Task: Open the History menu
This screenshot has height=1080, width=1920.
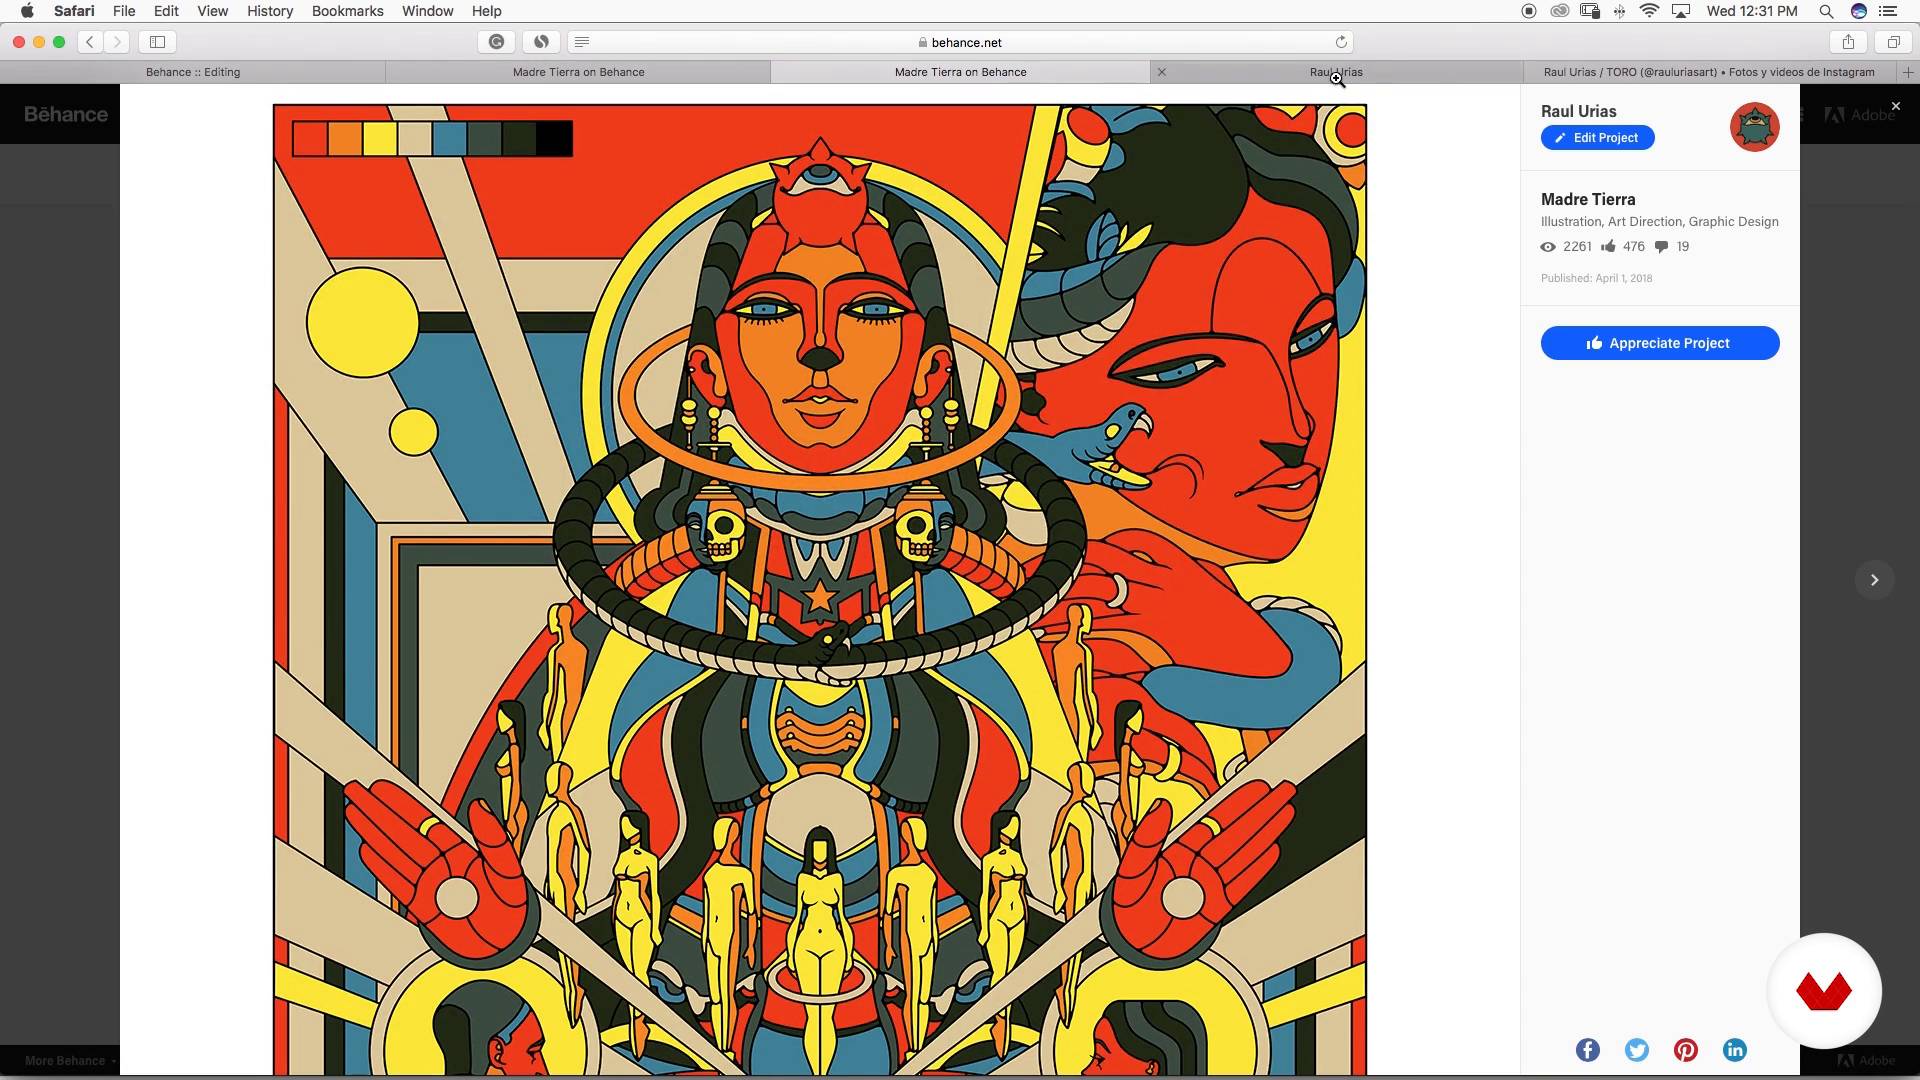Action: [x=270, y=11]
